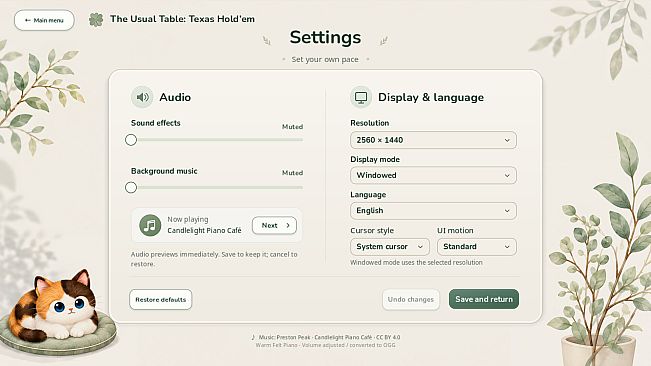Click the 'Set your own pace' subtitle
Viewport: 651px width, 366px height.
(325, 59)
